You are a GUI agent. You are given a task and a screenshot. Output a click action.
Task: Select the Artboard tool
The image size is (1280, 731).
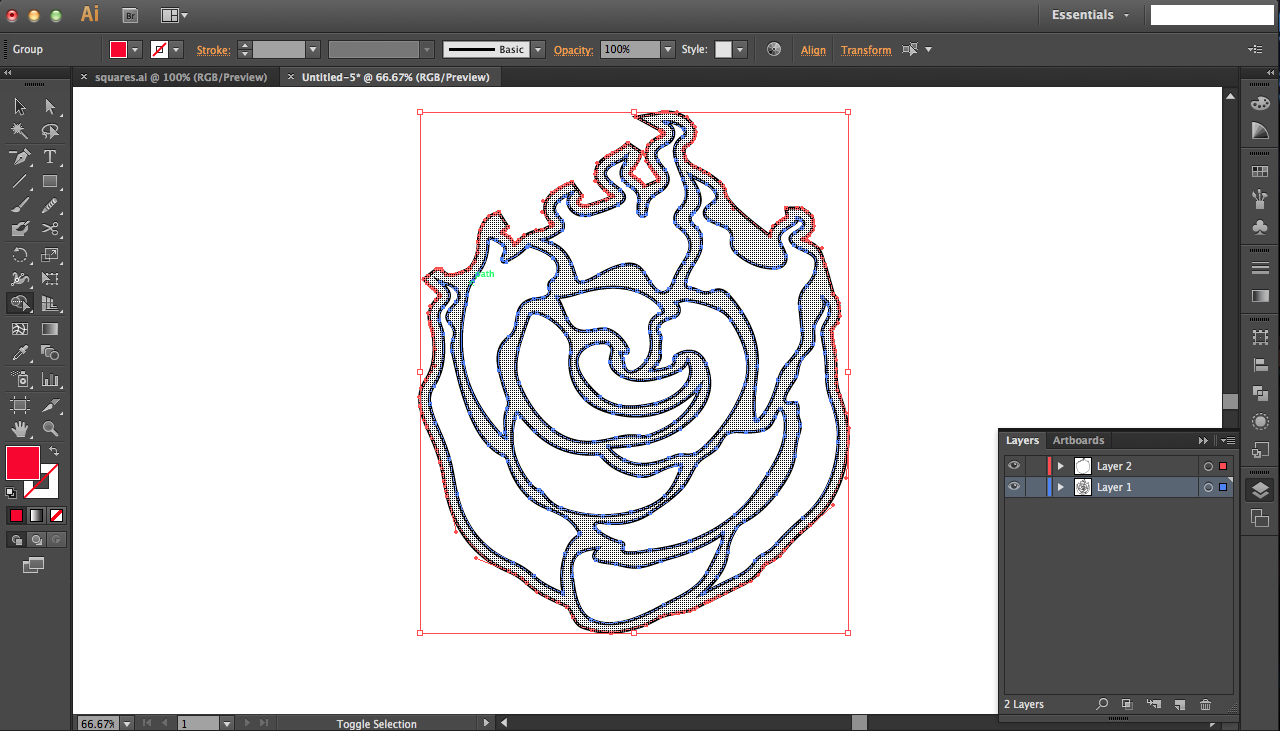20,405
